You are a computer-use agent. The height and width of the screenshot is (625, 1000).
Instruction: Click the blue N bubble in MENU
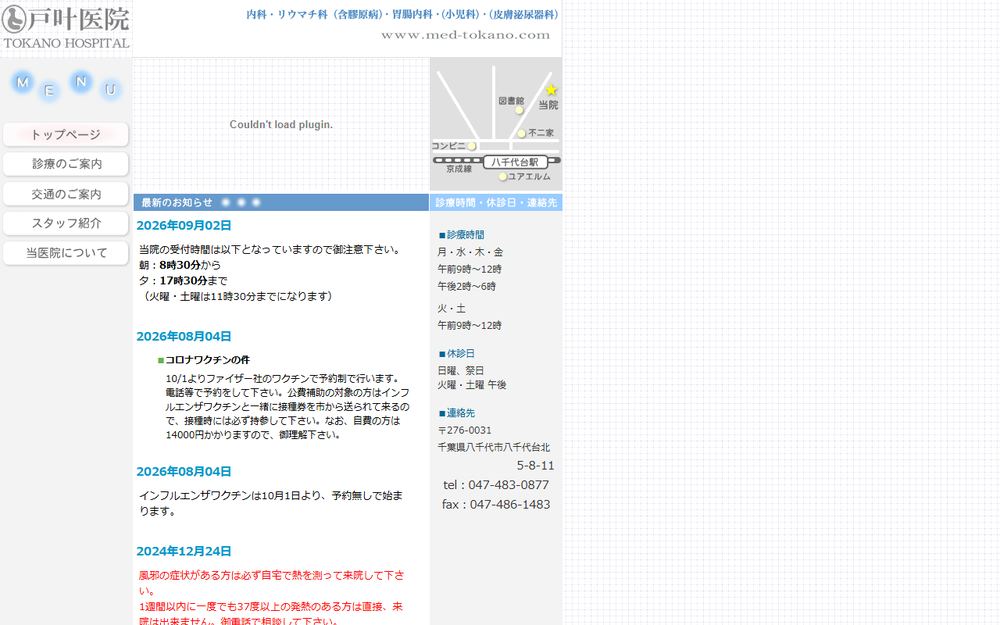81,82
